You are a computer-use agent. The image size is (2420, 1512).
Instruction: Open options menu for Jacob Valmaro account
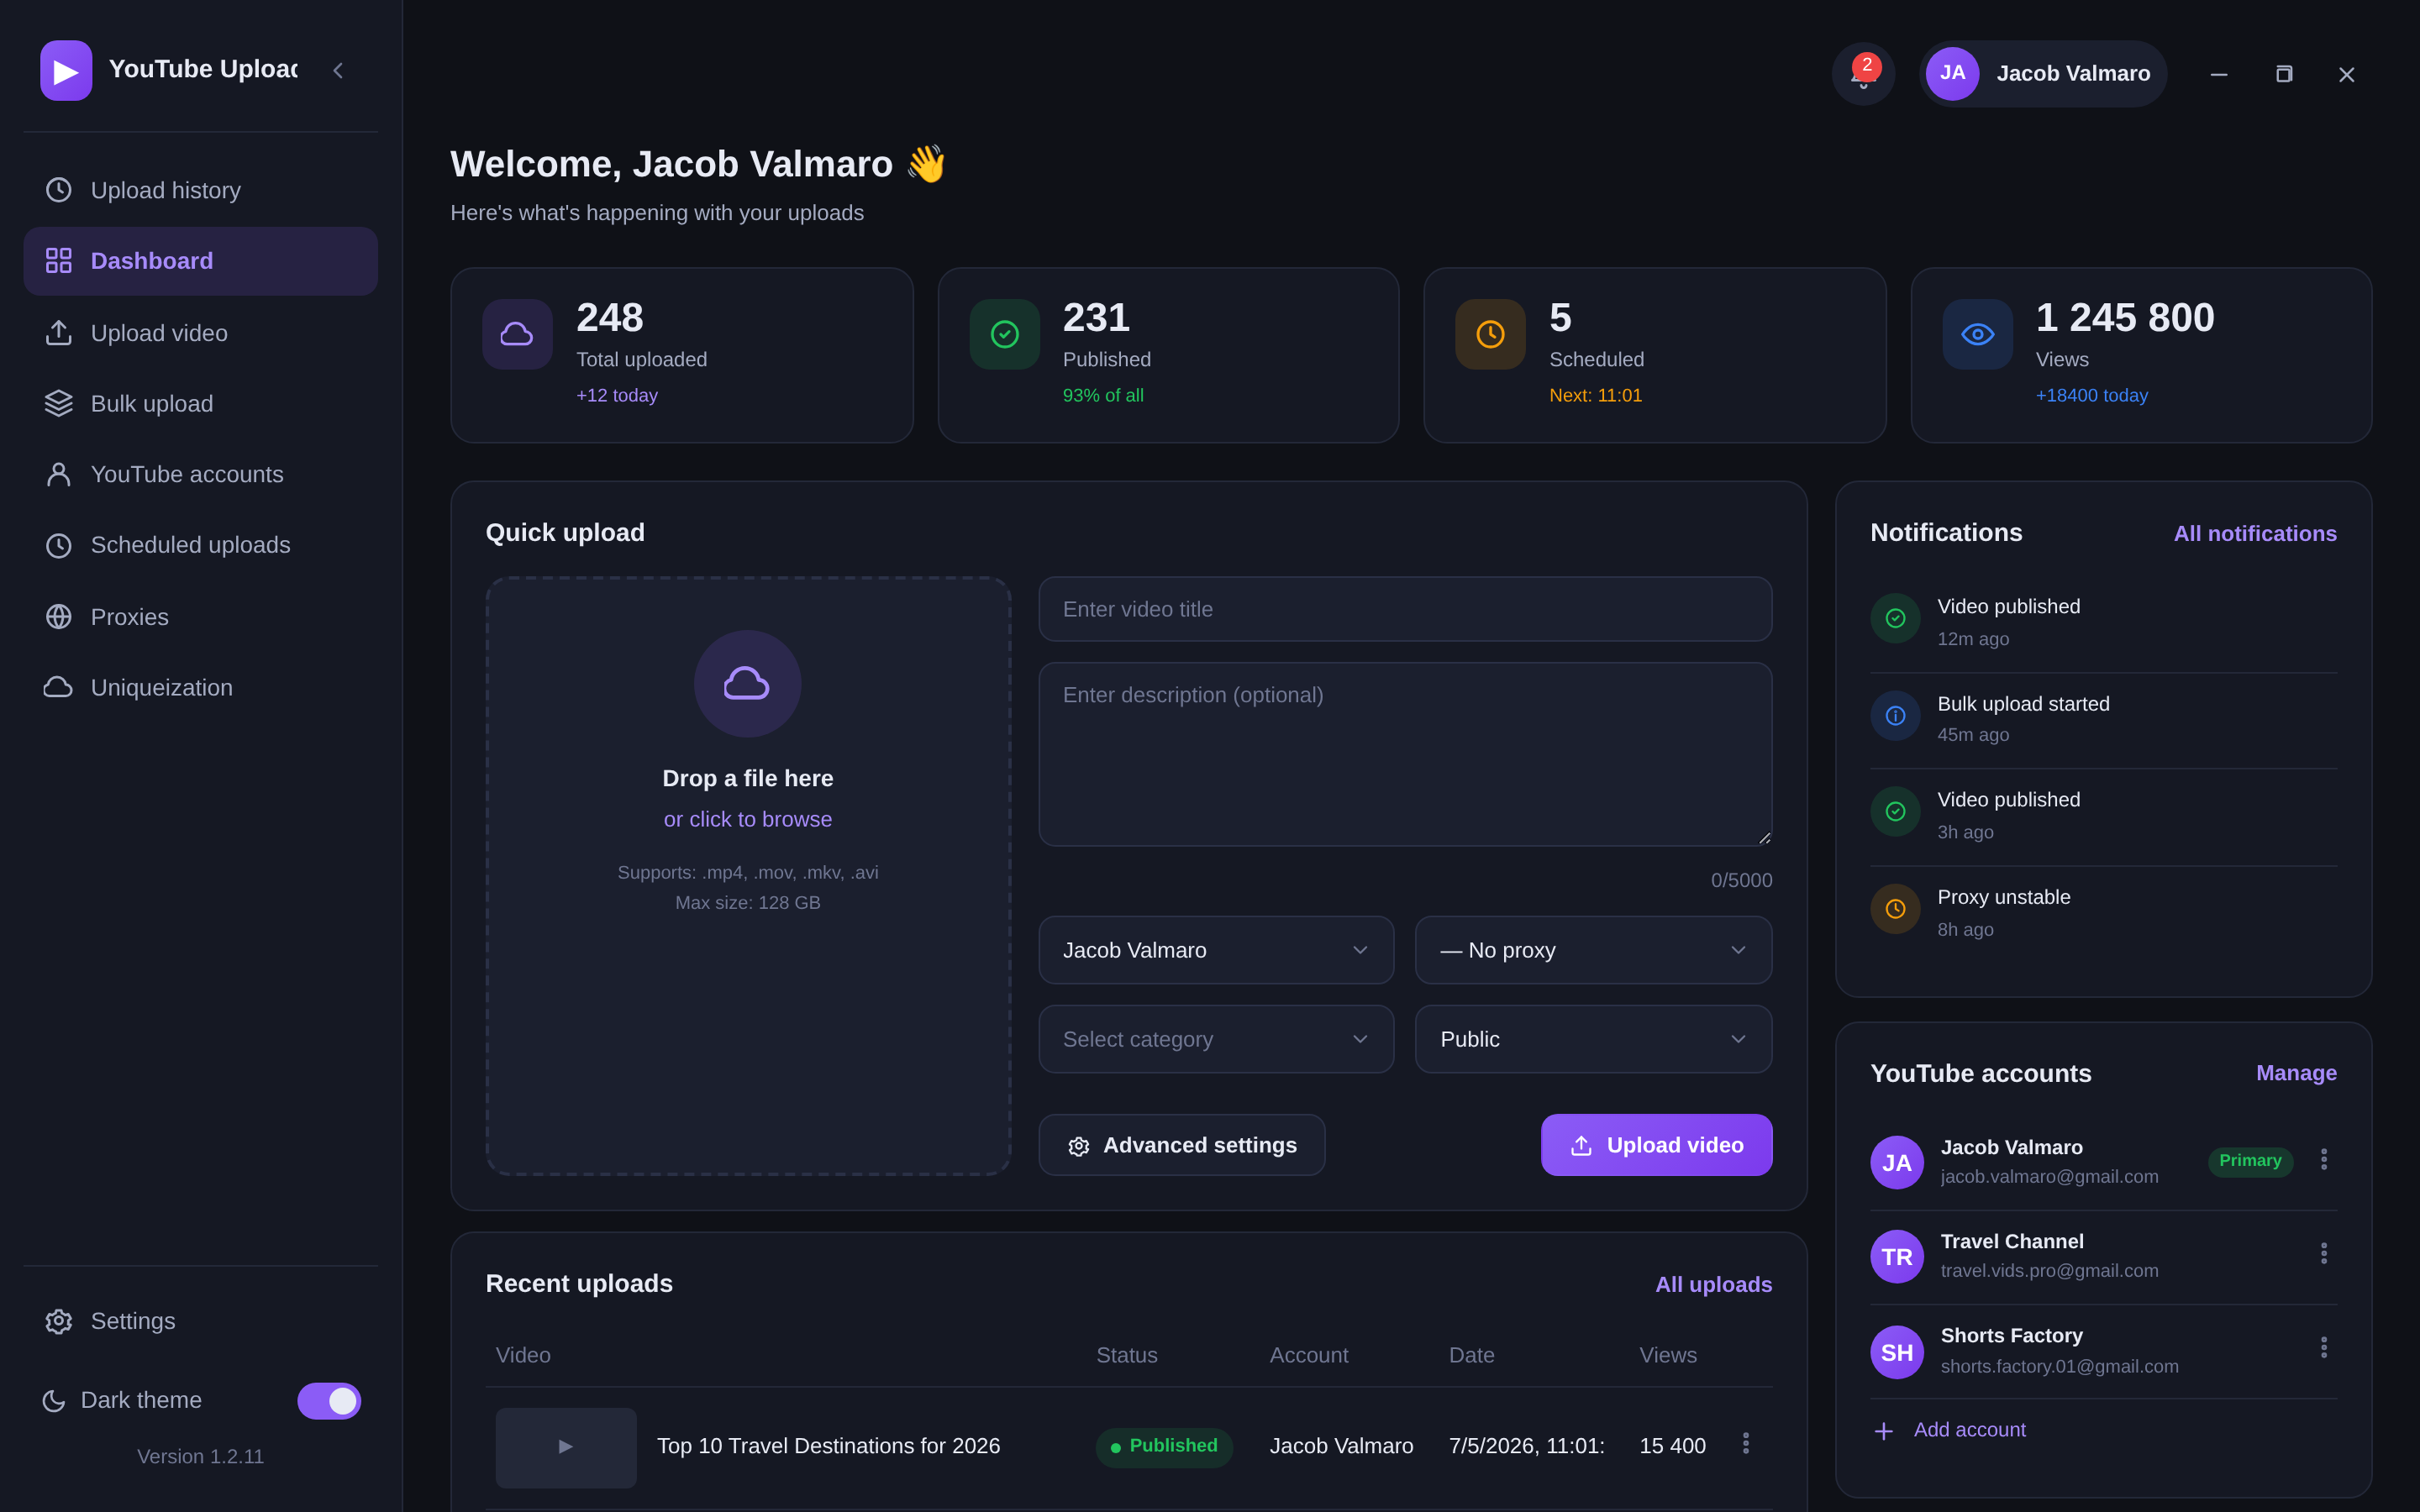pos(2324,1159)
